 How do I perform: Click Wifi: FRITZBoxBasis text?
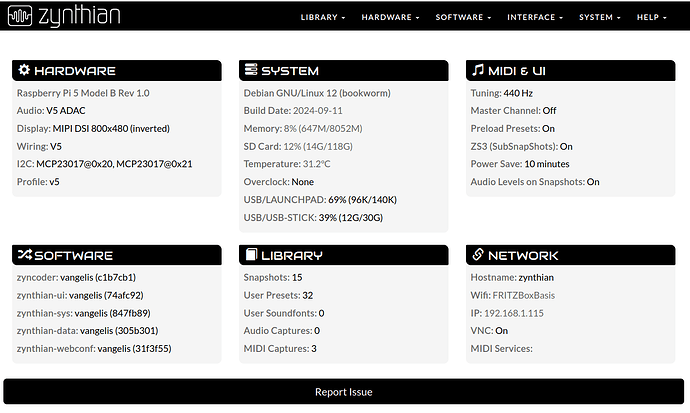(512, 295)
